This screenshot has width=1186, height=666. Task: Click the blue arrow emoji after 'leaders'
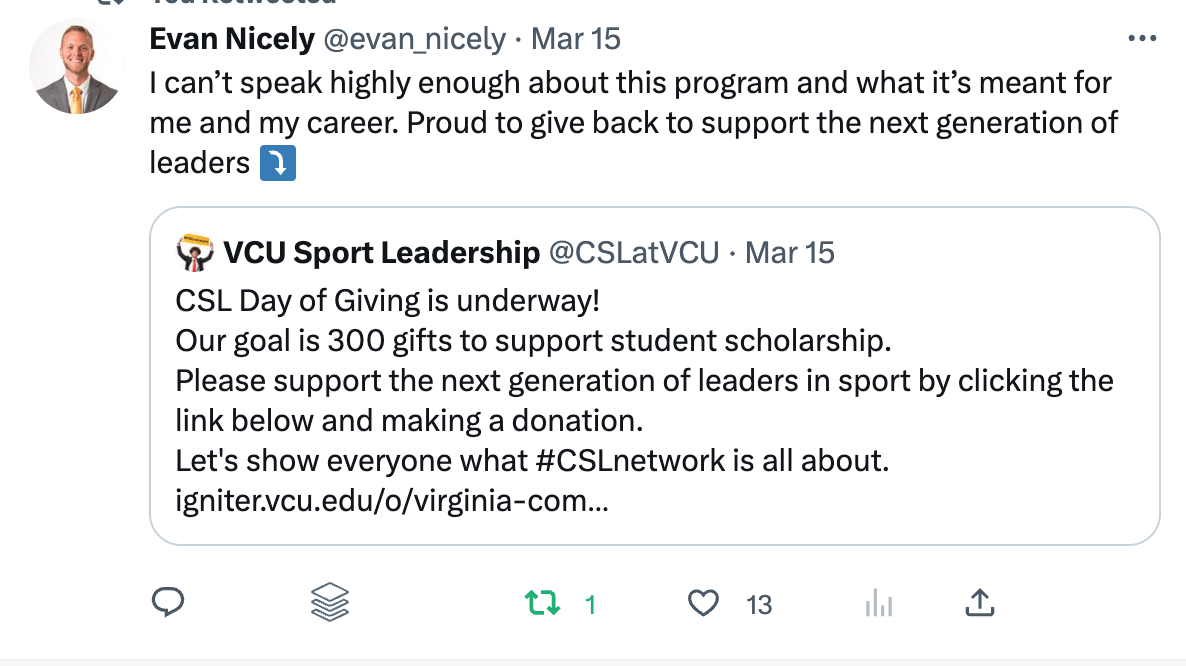277,163
